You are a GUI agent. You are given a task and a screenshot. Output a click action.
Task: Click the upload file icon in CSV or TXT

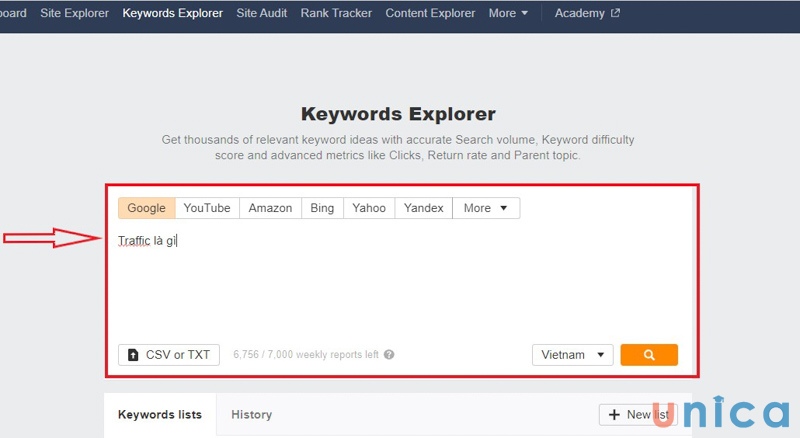pos(133,355)
